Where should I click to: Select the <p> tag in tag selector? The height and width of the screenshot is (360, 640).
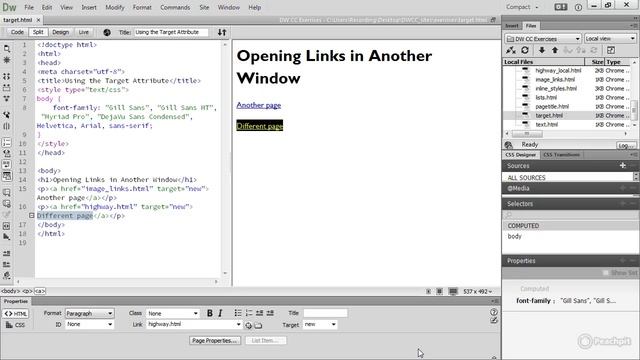point(27,291)
